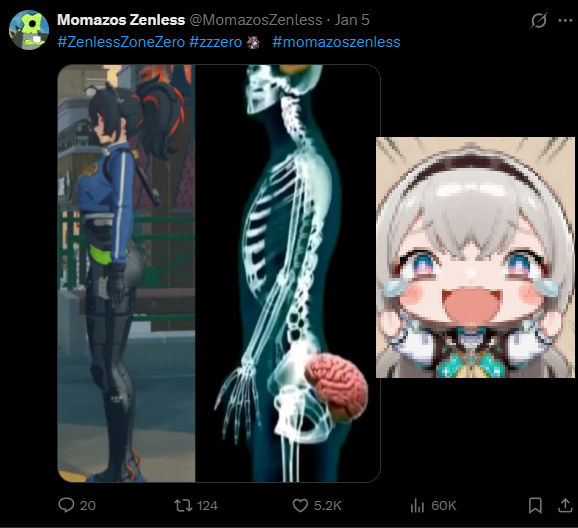Click the Grok explain icon
The image size is (578, 528).
[539, 20]
